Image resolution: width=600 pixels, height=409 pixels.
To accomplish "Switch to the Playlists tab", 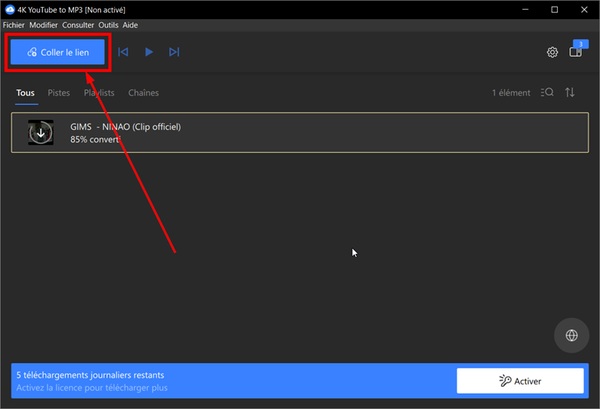I will coord(99,93).
